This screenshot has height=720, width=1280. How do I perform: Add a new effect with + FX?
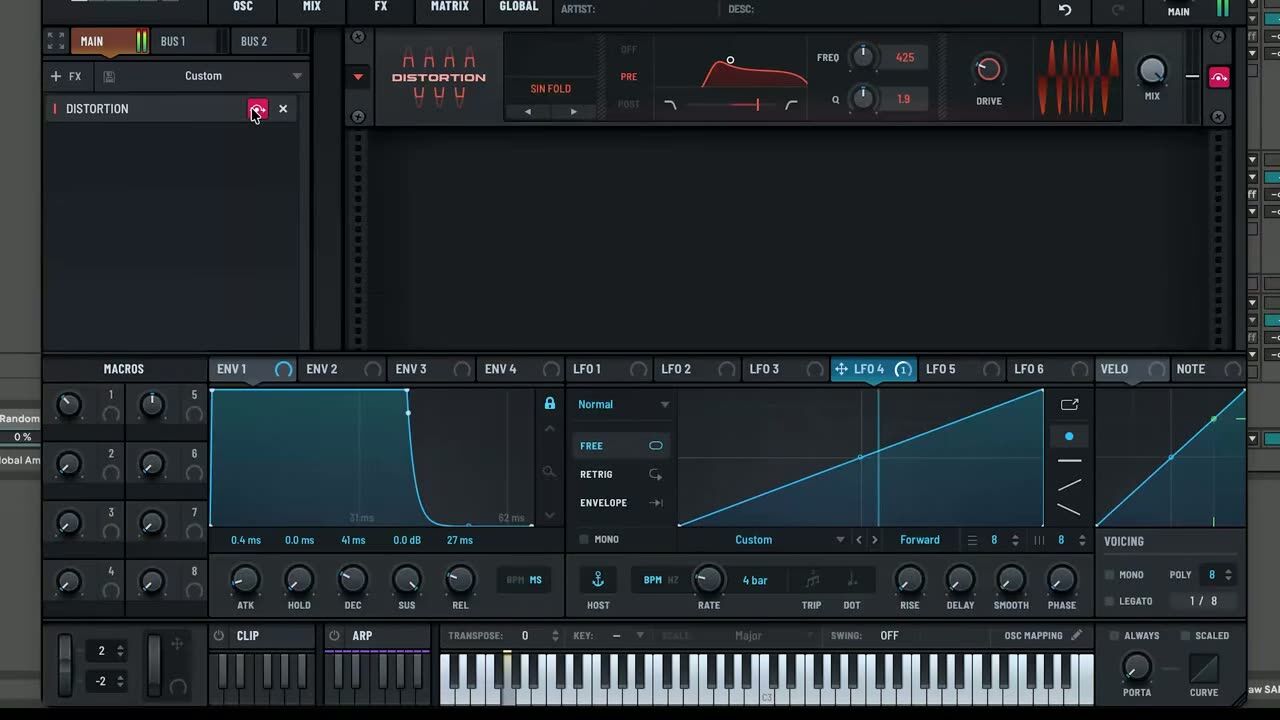[66, 76]
